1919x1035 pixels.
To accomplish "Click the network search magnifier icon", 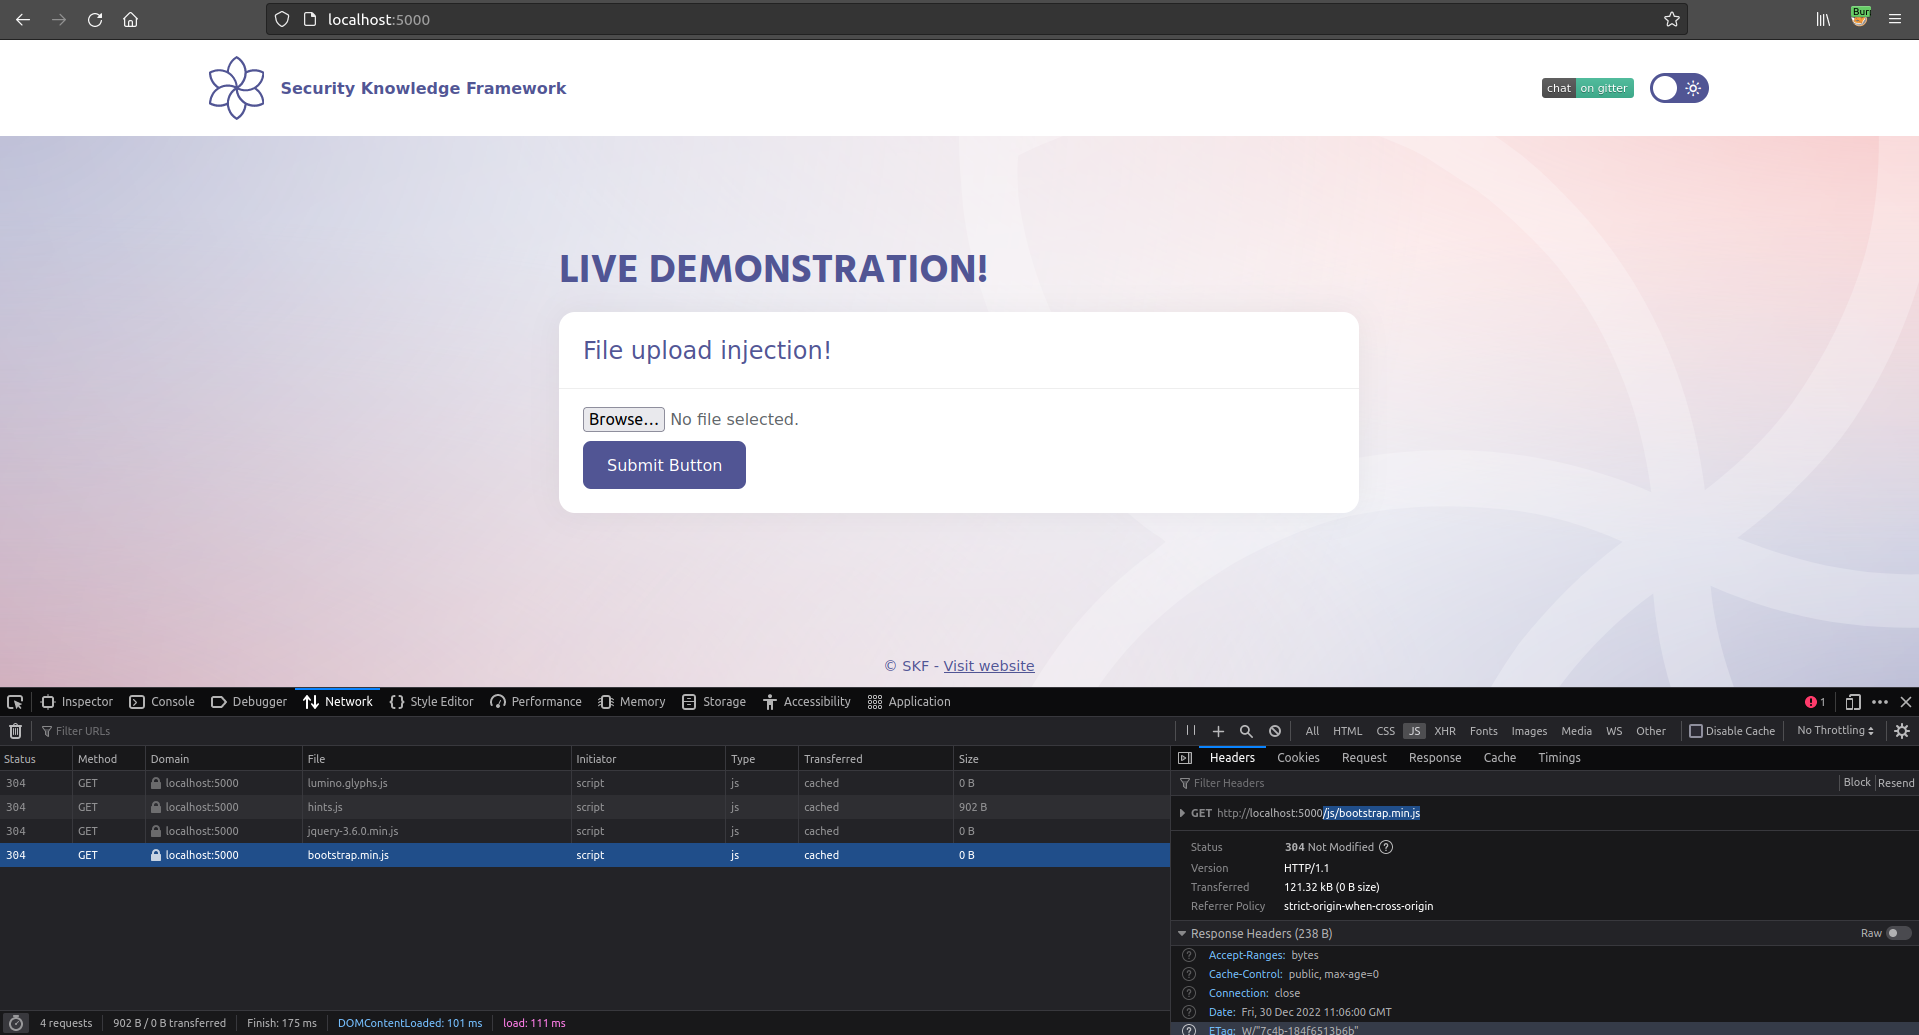I will click(1246, 731).
